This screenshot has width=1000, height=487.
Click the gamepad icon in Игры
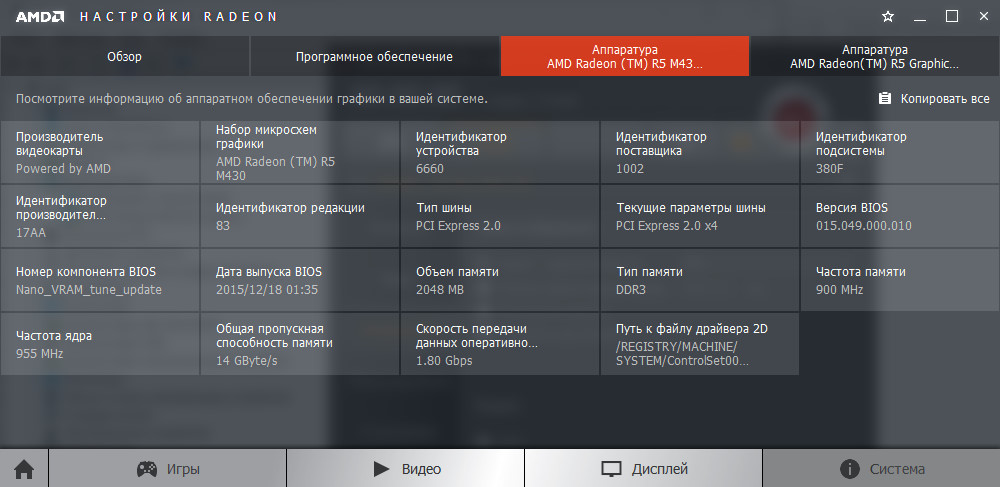pos(147,470)
